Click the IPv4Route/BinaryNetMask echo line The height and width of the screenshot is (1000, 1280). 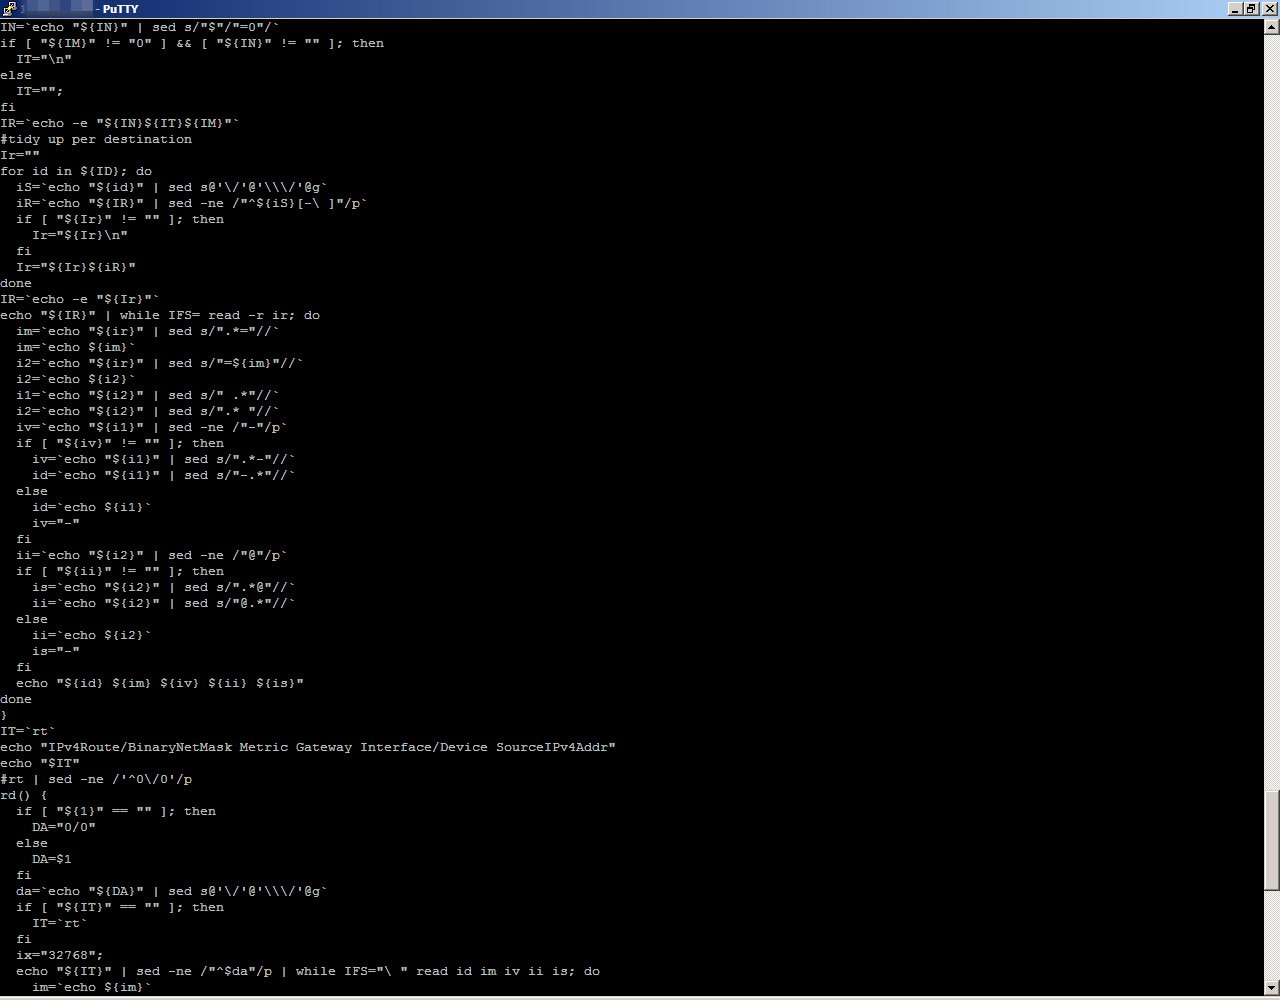[x=308, y=747]
